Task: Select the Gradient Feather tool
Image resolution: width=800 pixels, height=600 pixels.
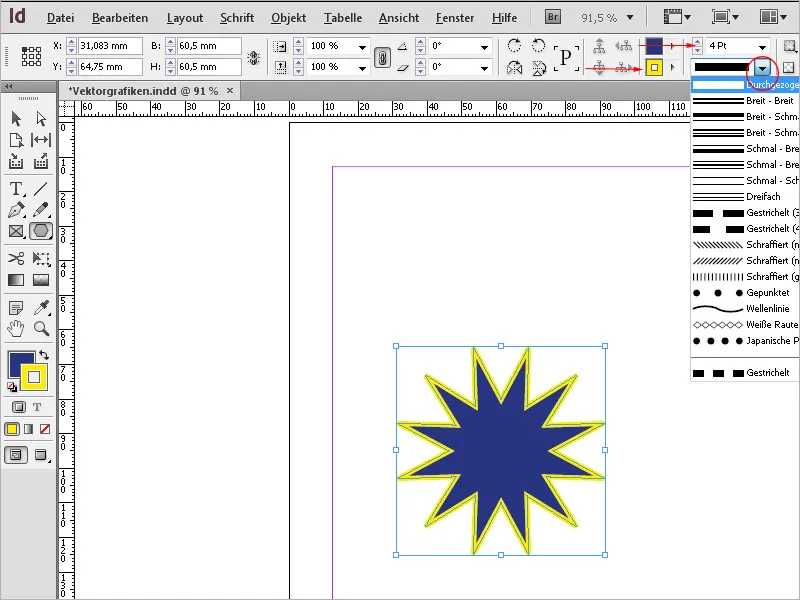Action: (41, 280)
